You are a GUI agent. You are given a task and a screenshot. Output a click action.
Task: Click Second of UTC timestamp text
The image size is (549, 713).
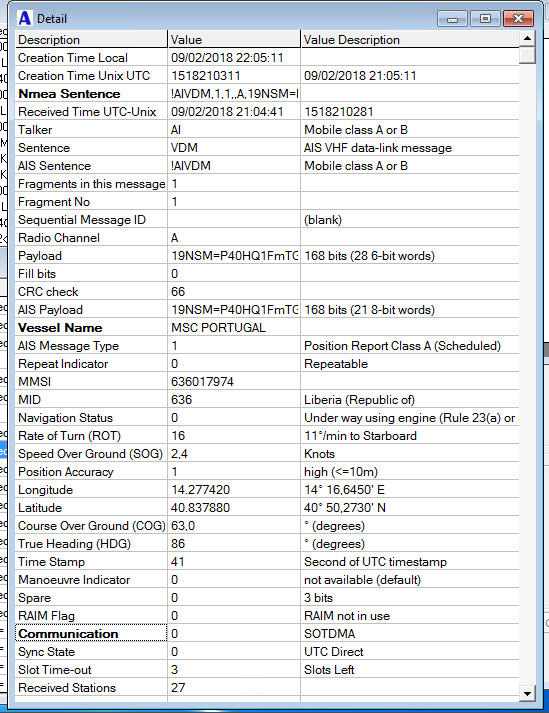[375, 562]
